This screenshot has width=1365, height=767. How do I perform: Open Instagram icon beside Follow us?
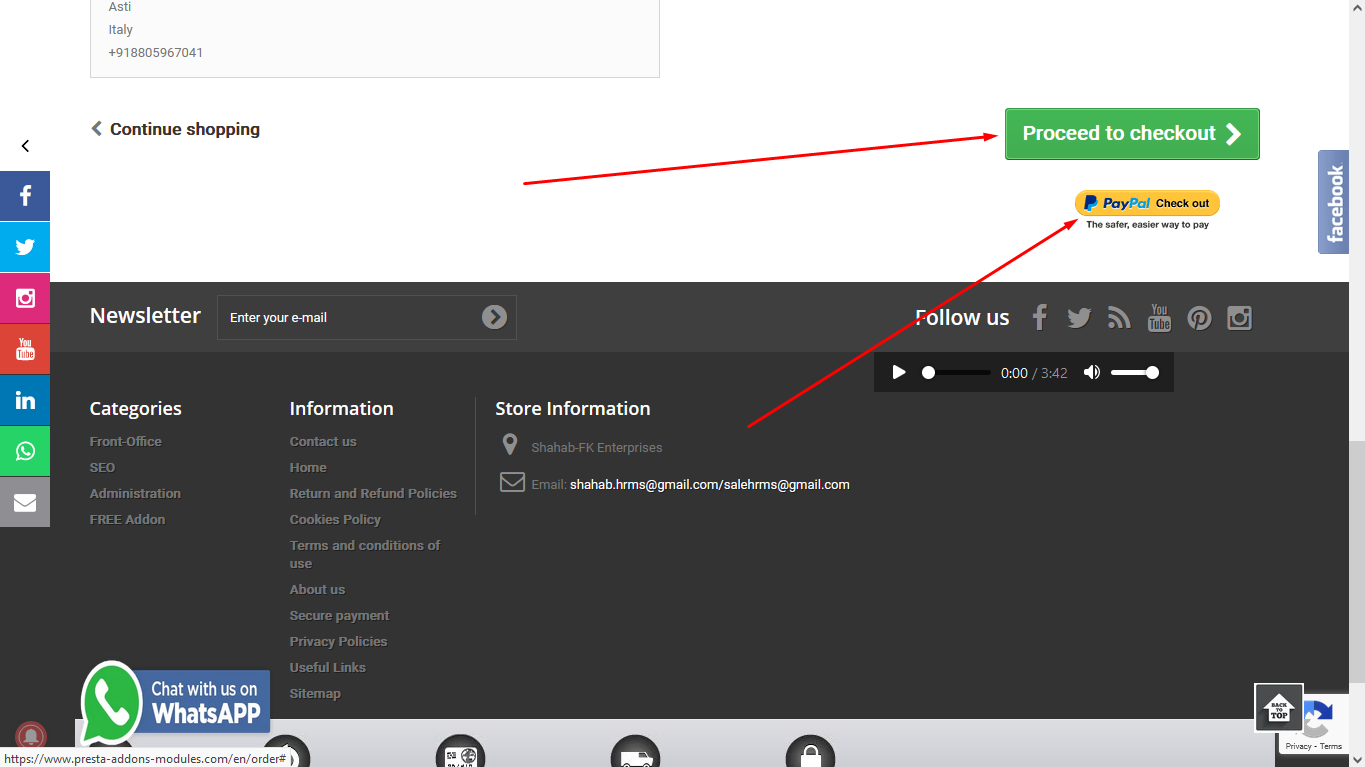click(1240, 318)
